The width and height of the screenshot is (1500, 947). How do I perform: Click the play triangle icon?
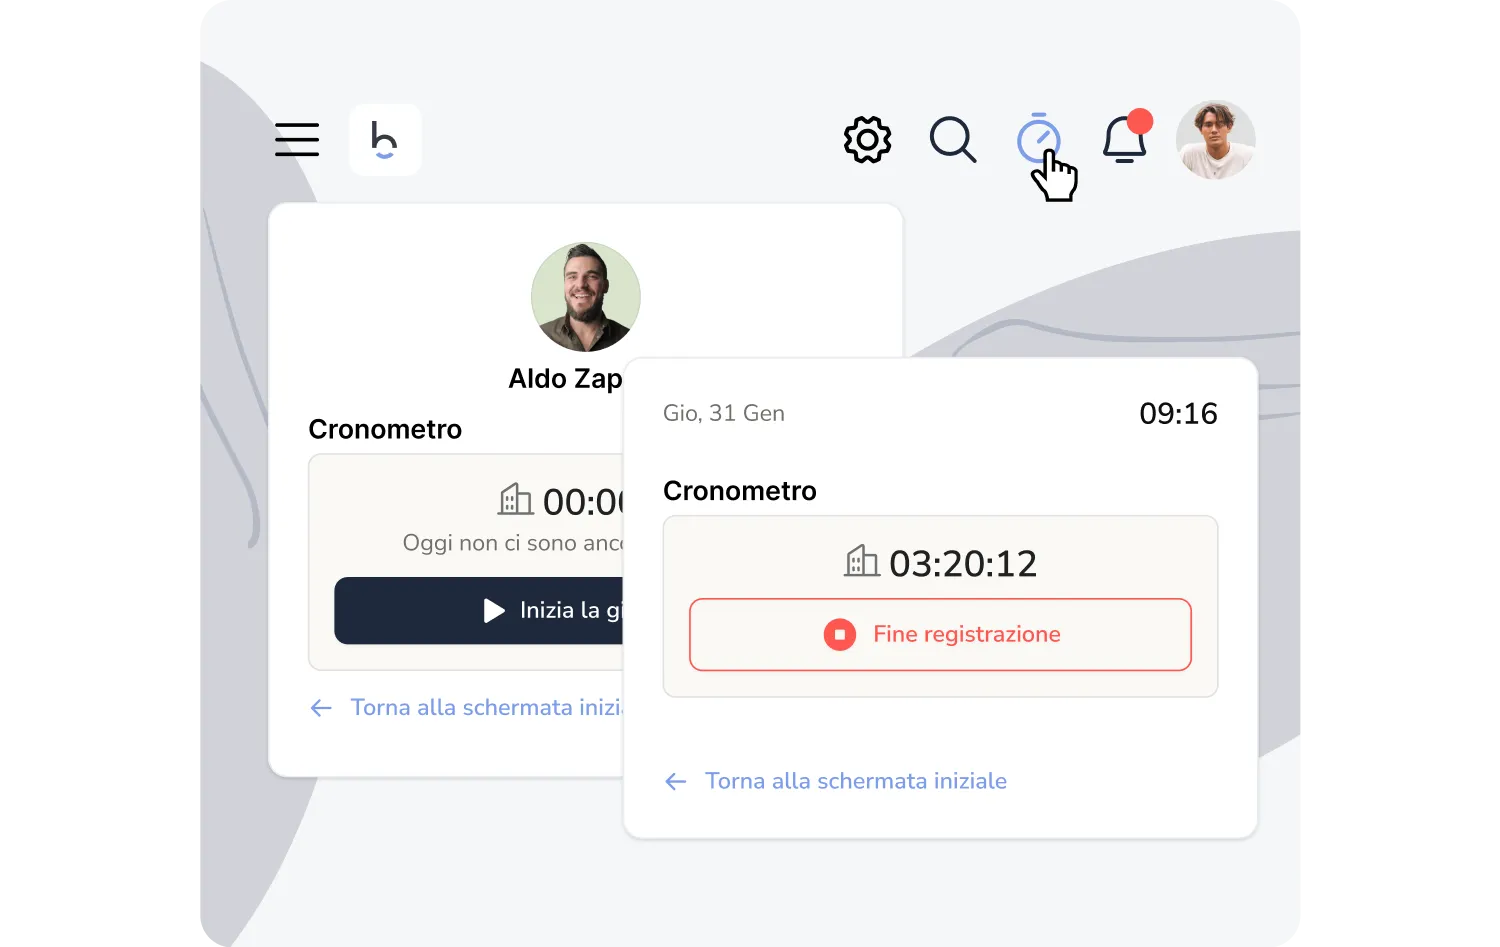(494, 610)
